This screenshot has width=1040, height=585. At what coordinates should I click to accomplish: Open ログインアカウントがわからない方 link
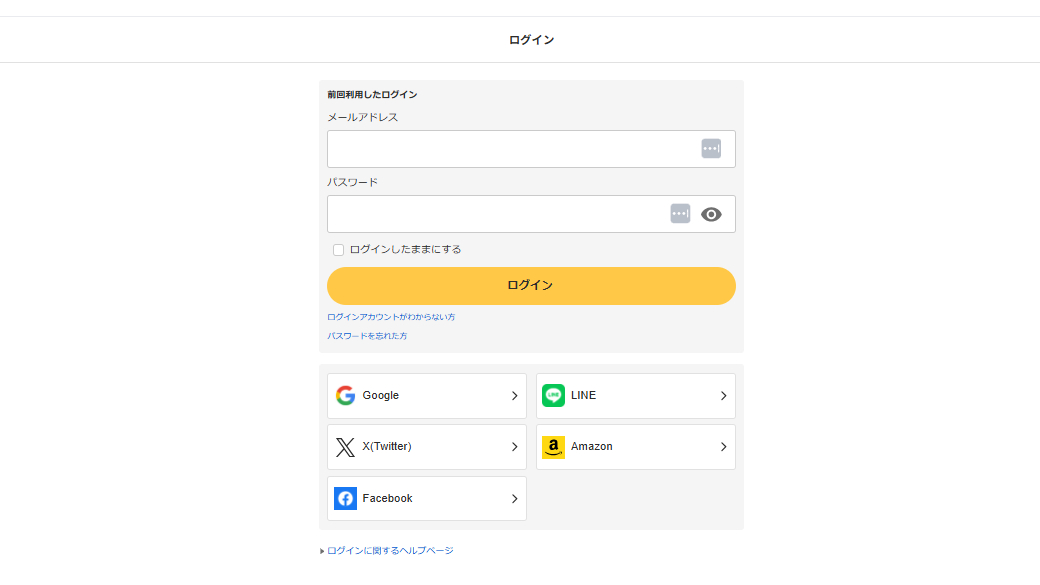tap(391, 317)
